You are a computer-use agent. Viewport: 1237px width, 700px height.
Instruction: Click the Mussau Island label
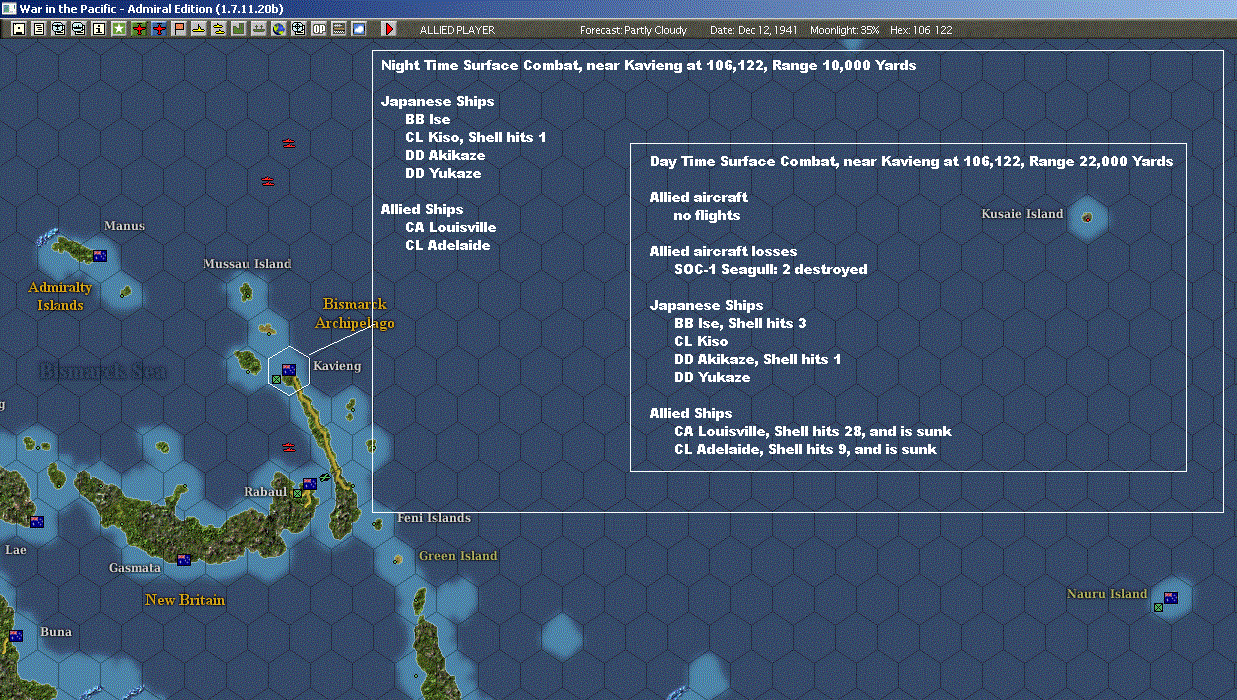tap(247, 264)
